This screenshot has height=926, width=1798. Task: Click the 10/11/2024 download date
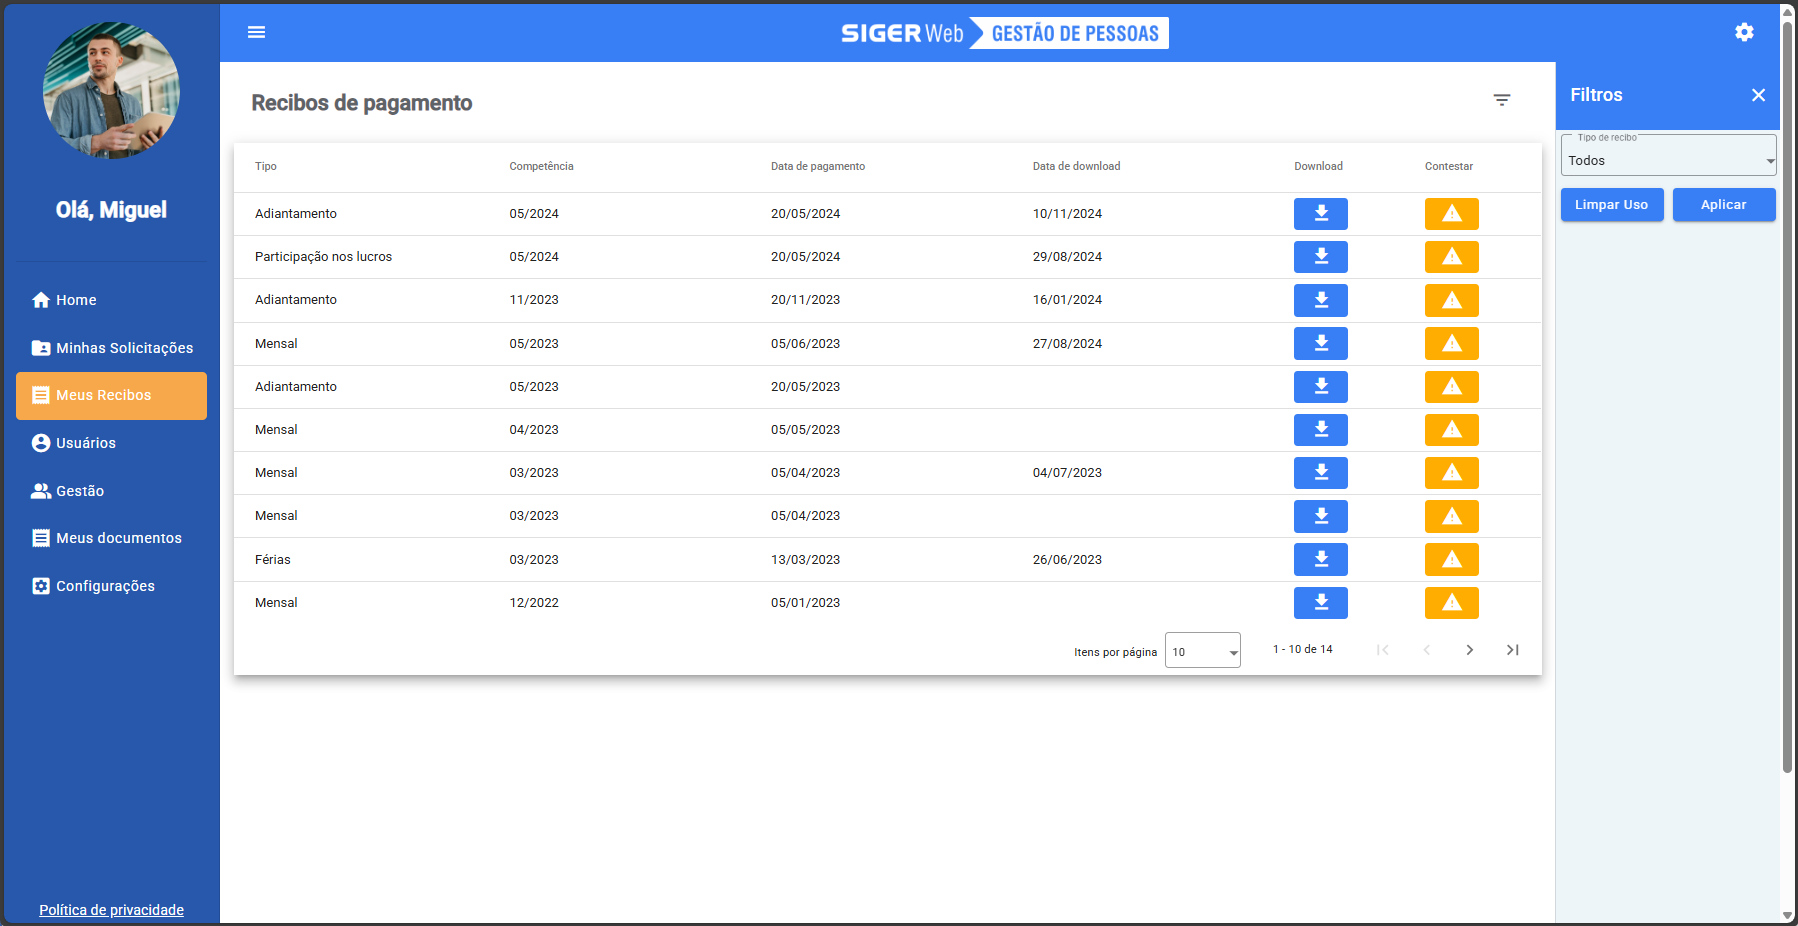point(1067,214)
